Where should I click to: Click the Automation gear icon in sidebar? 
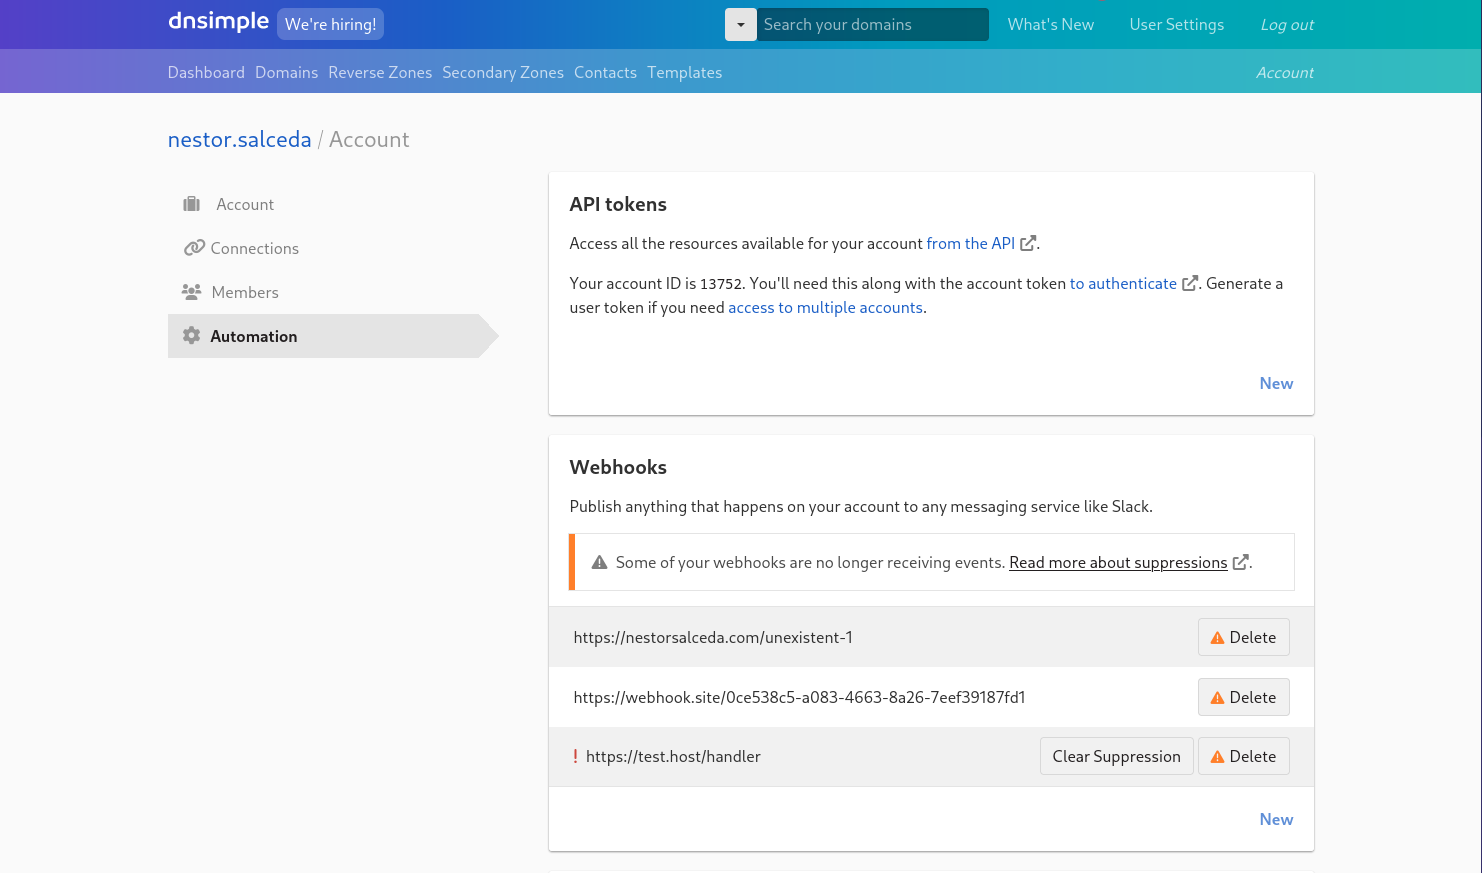click(192, 336)
